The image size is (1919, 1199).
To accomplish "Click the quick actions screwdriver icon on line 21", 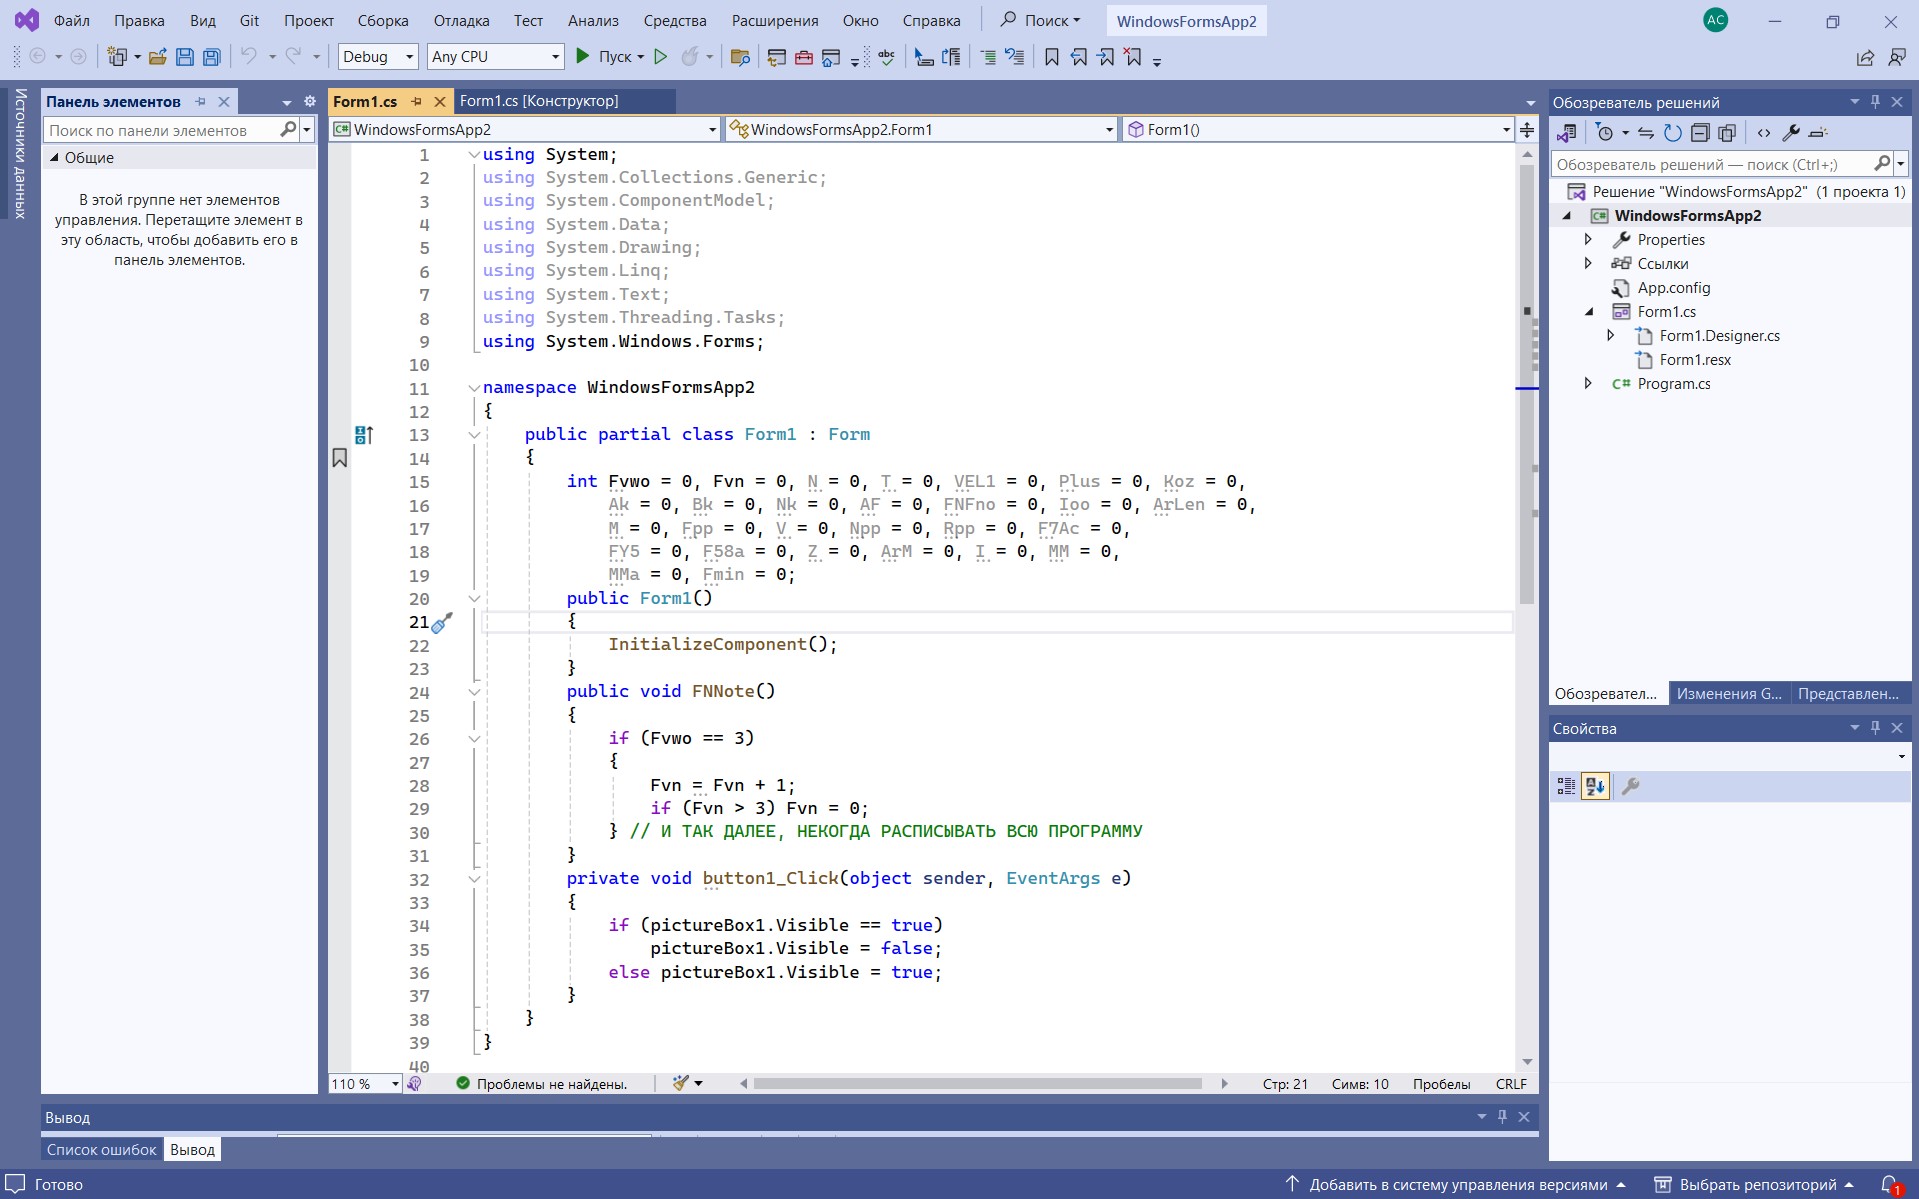I will 442,623.
